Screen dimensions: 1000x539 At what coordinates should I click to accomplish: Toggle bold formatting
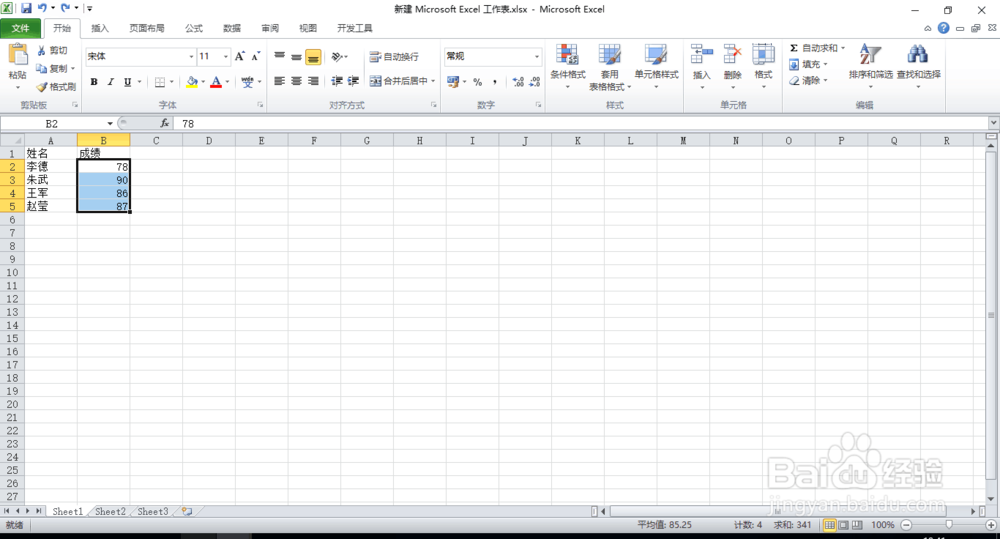tap(94, 82)
